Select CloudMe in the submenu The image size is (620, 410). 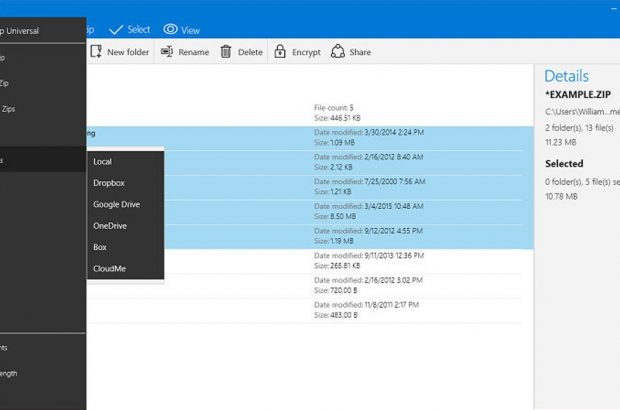coord(109,269)
